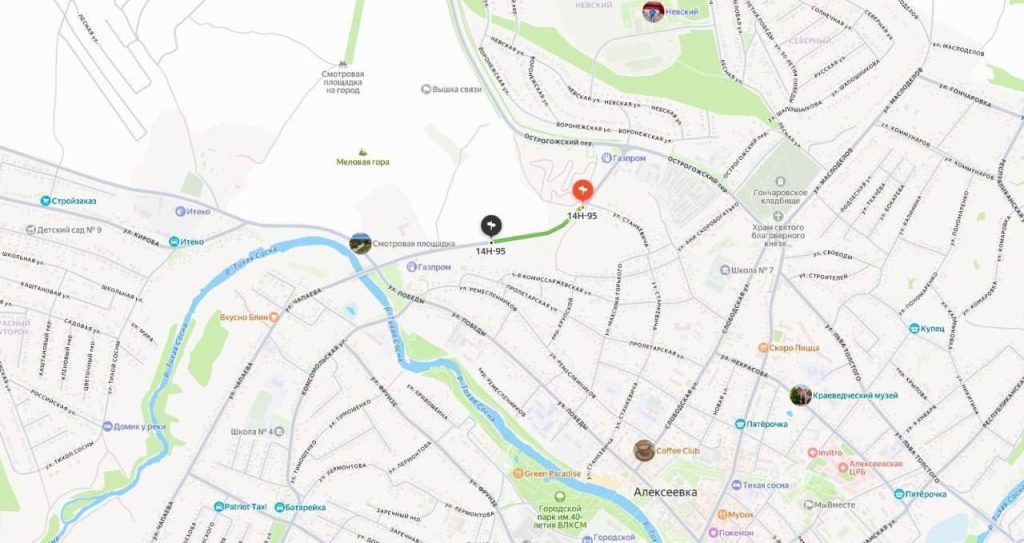
Task: Select the Coffee Club cafe icon
Action: point(644,450)
